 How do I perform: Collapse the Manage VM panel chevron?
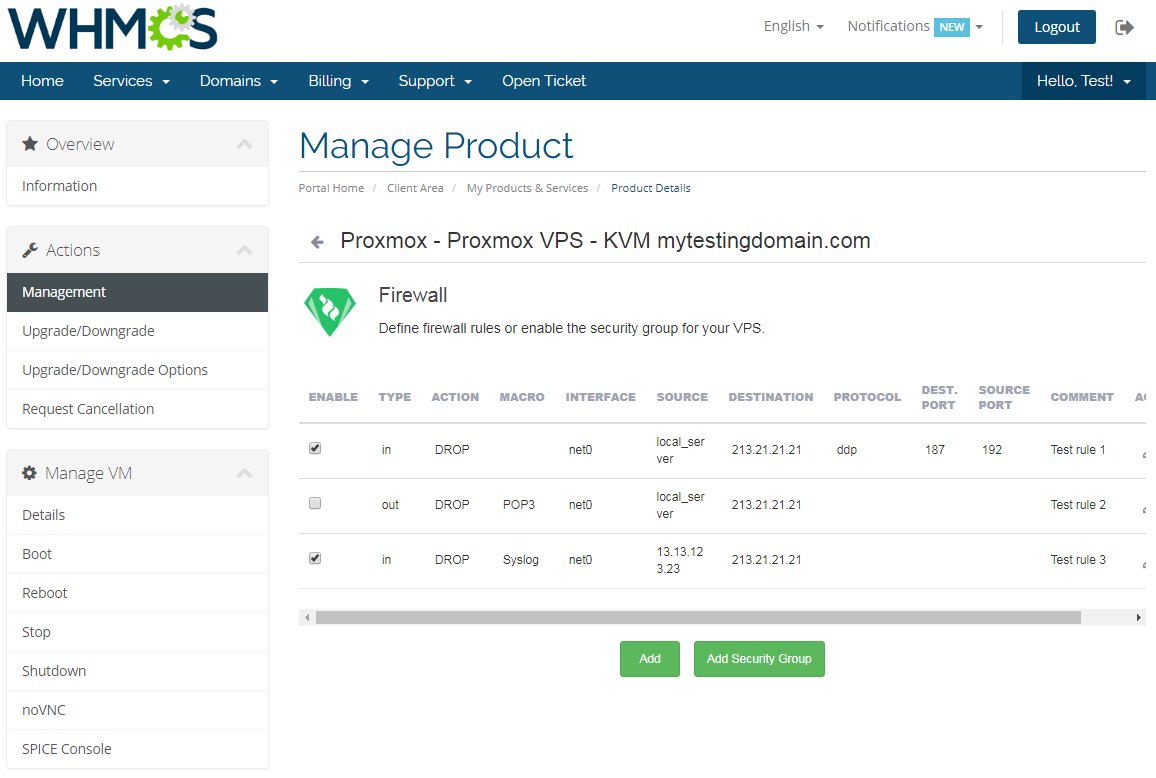(x=245, y=473)
